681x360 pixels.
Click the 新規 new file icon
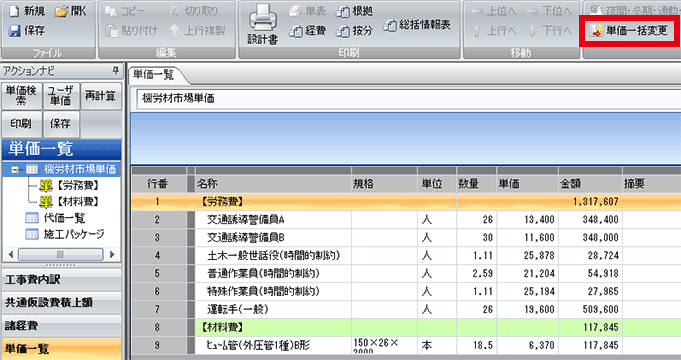click(14, 11)
